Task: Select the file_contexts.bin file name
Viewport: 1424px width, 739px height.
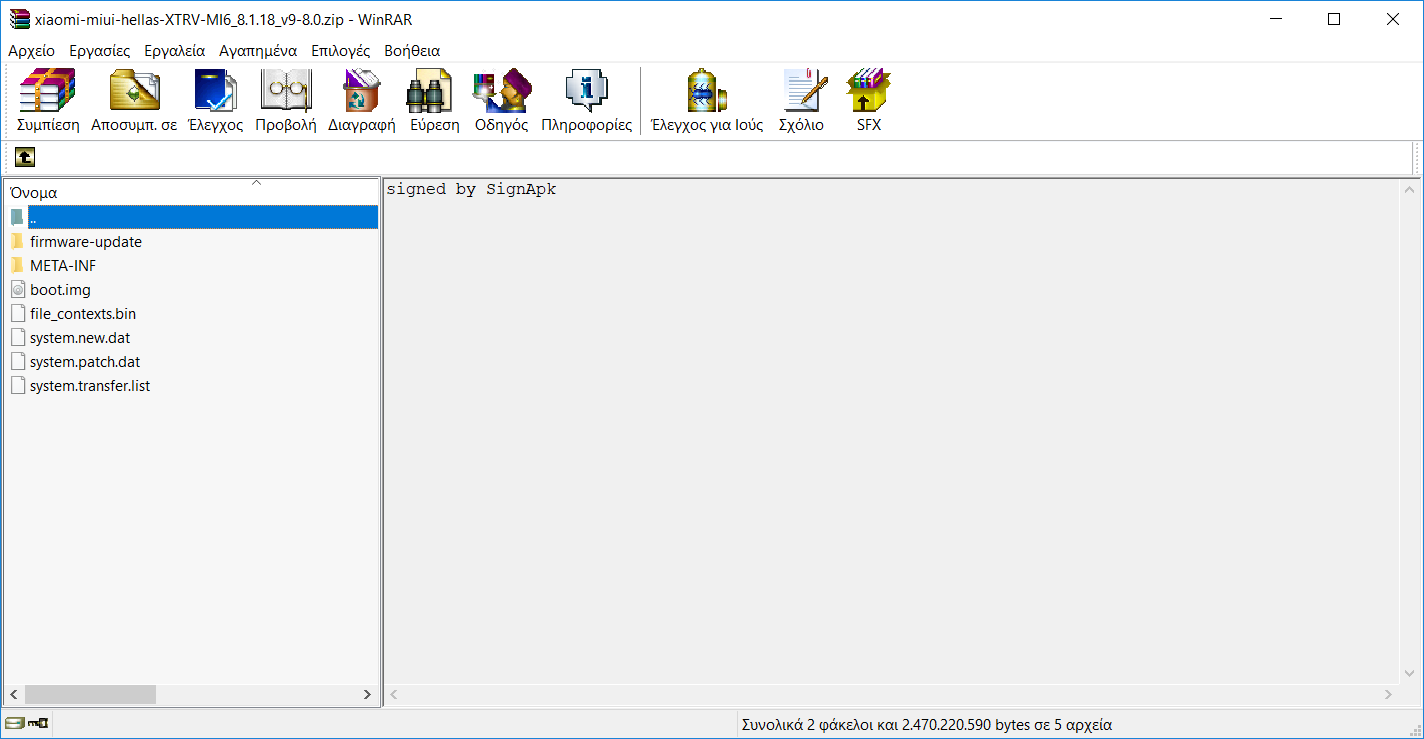Action: click(83, 314)
